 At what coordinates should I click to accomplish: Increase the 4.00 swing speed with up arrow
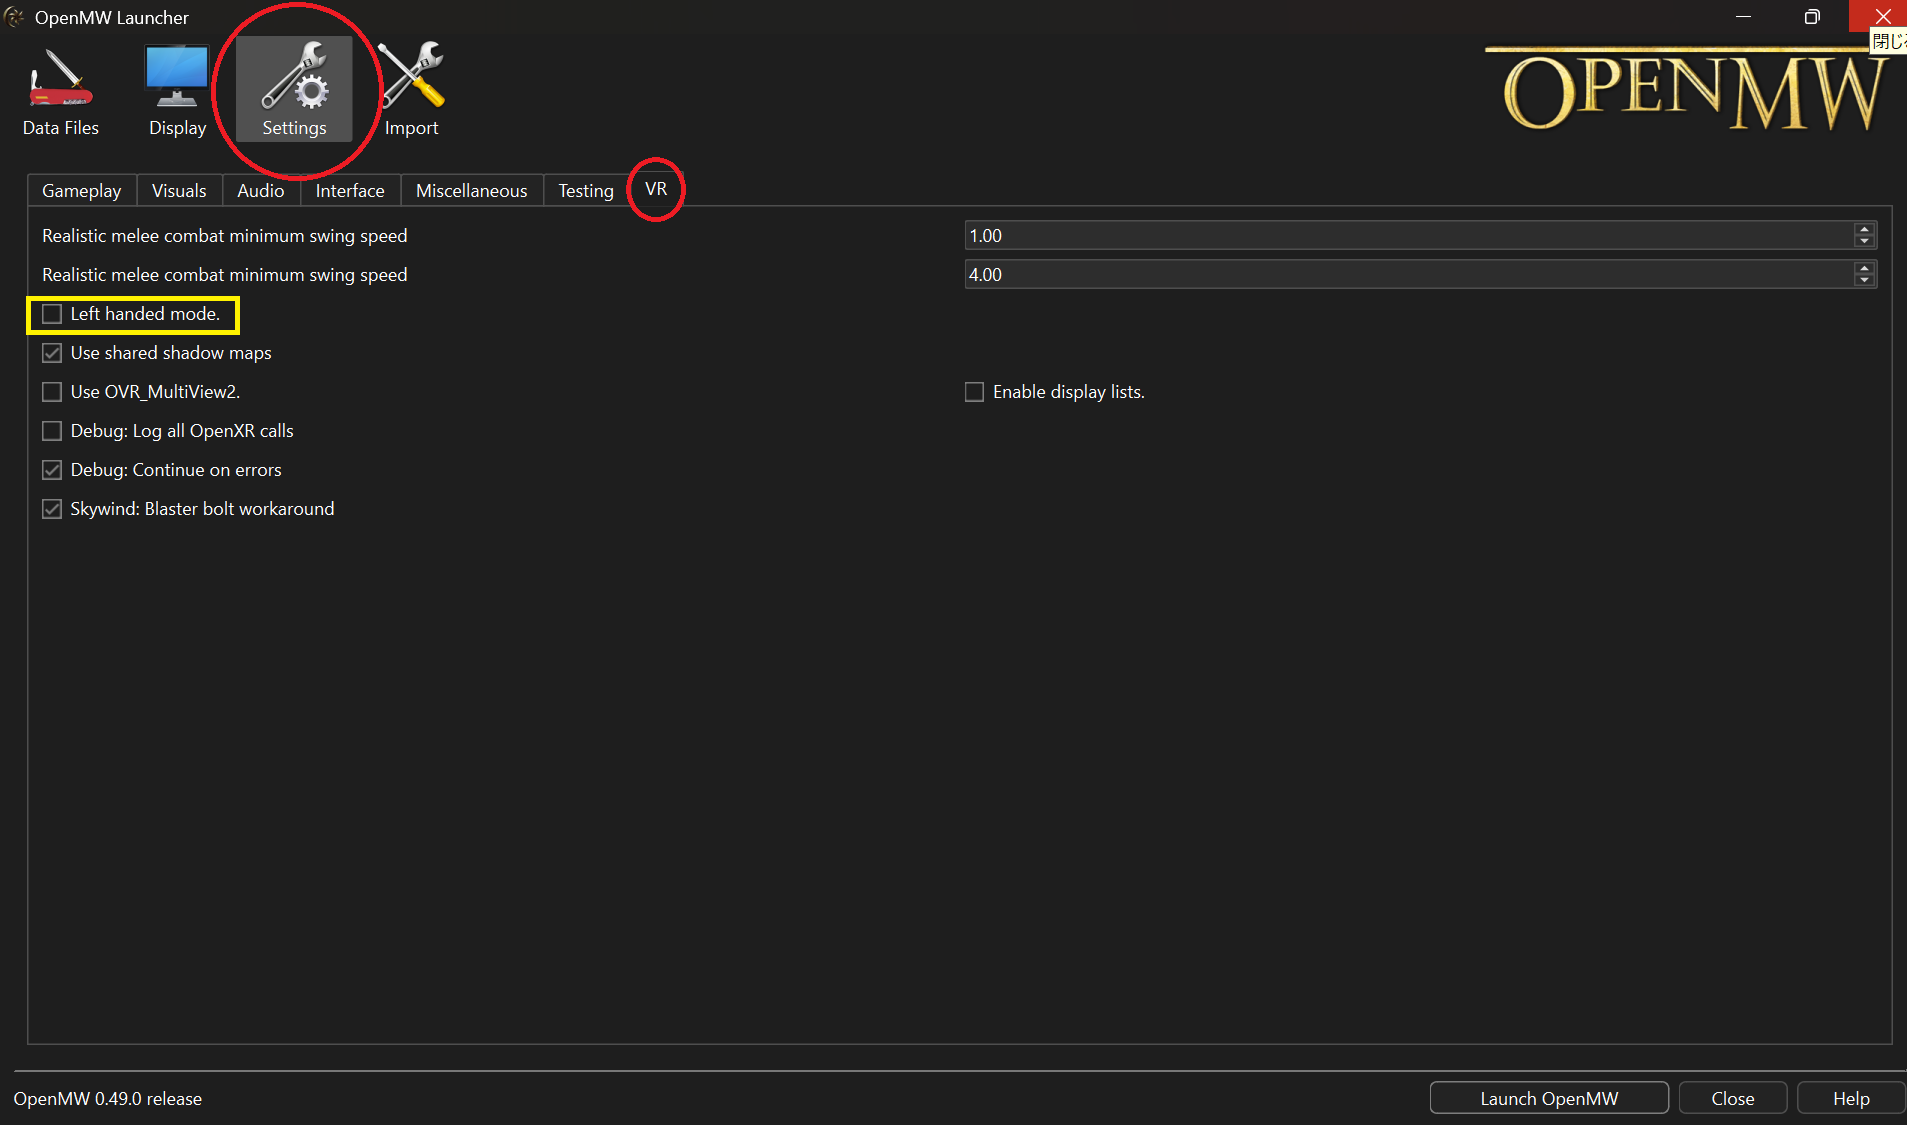click(x=1864, y=268)
